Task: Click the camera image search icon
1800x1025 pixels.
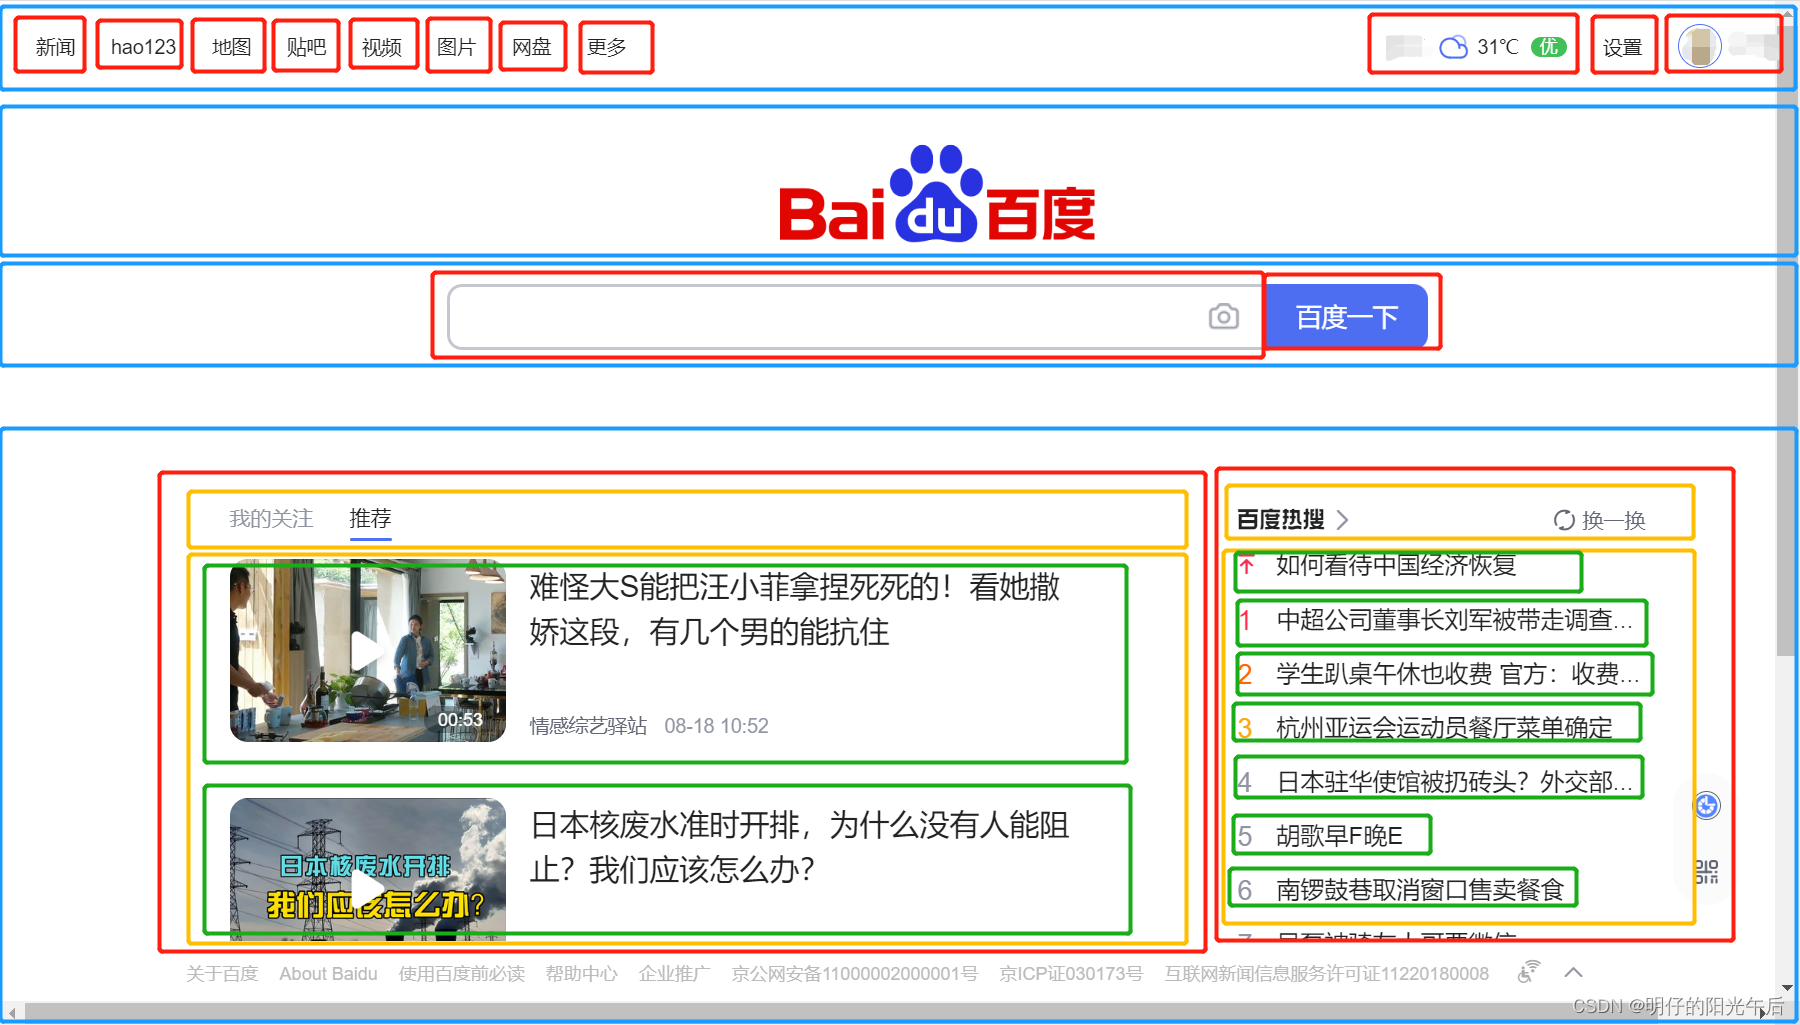Action: [x=1223, y=317]
